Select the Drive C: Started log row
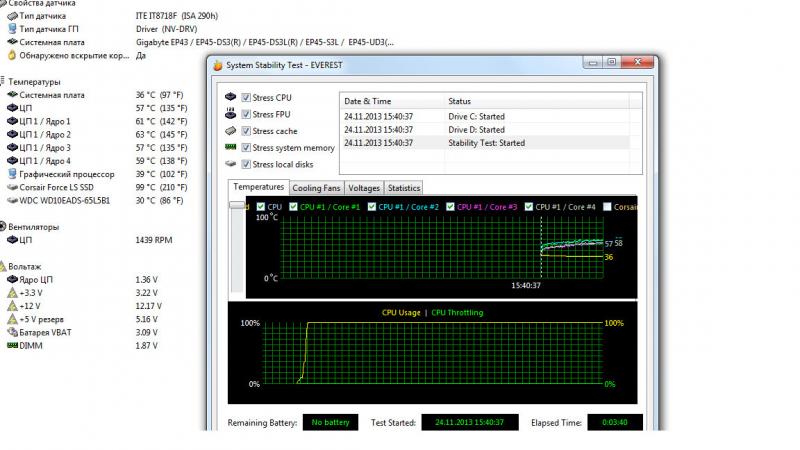800x450 pixels. tap(485, 116)
